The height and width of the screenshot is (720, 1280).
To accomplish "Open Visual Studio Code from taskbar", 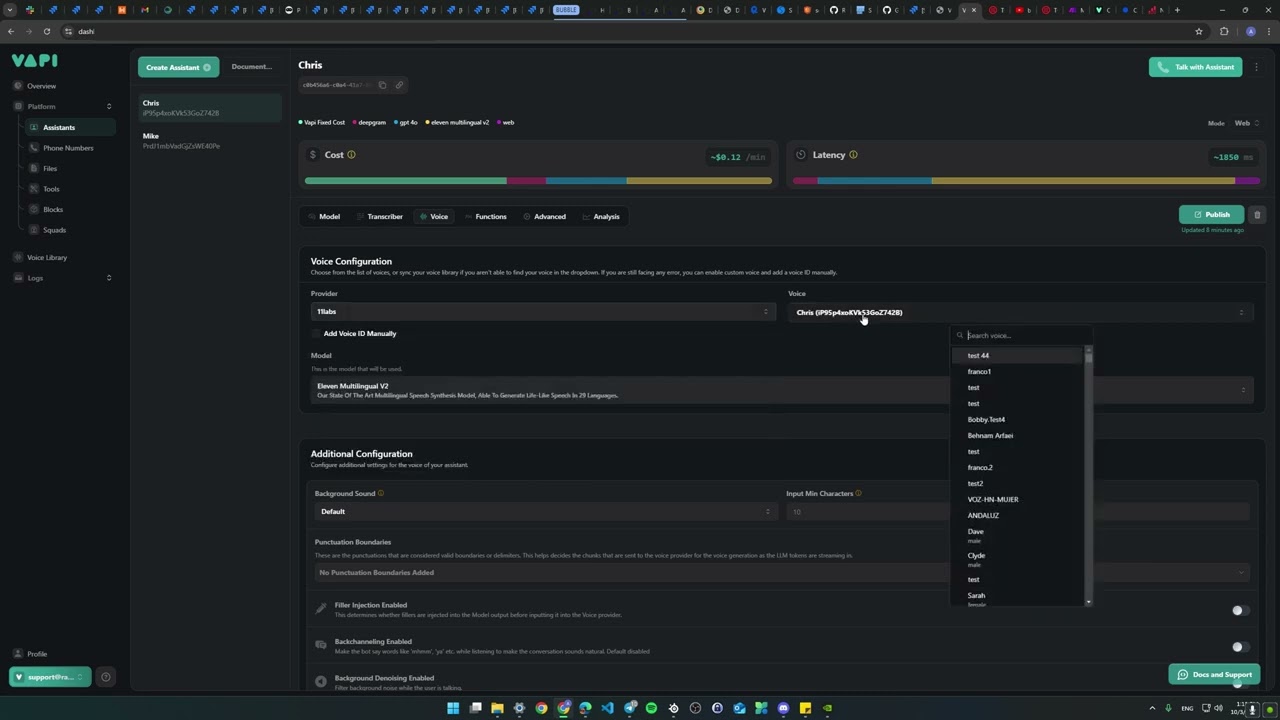I will click(x=607, y=708).
